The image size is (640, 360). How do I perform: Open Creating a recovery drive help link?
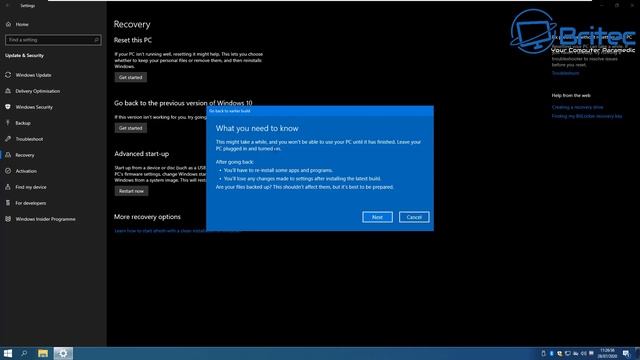(578, 107)
